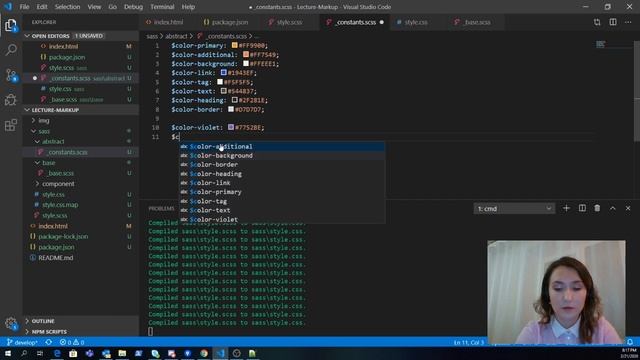Open README.md in the file tree
The image size is (640, 360).
tap(56, 258)
